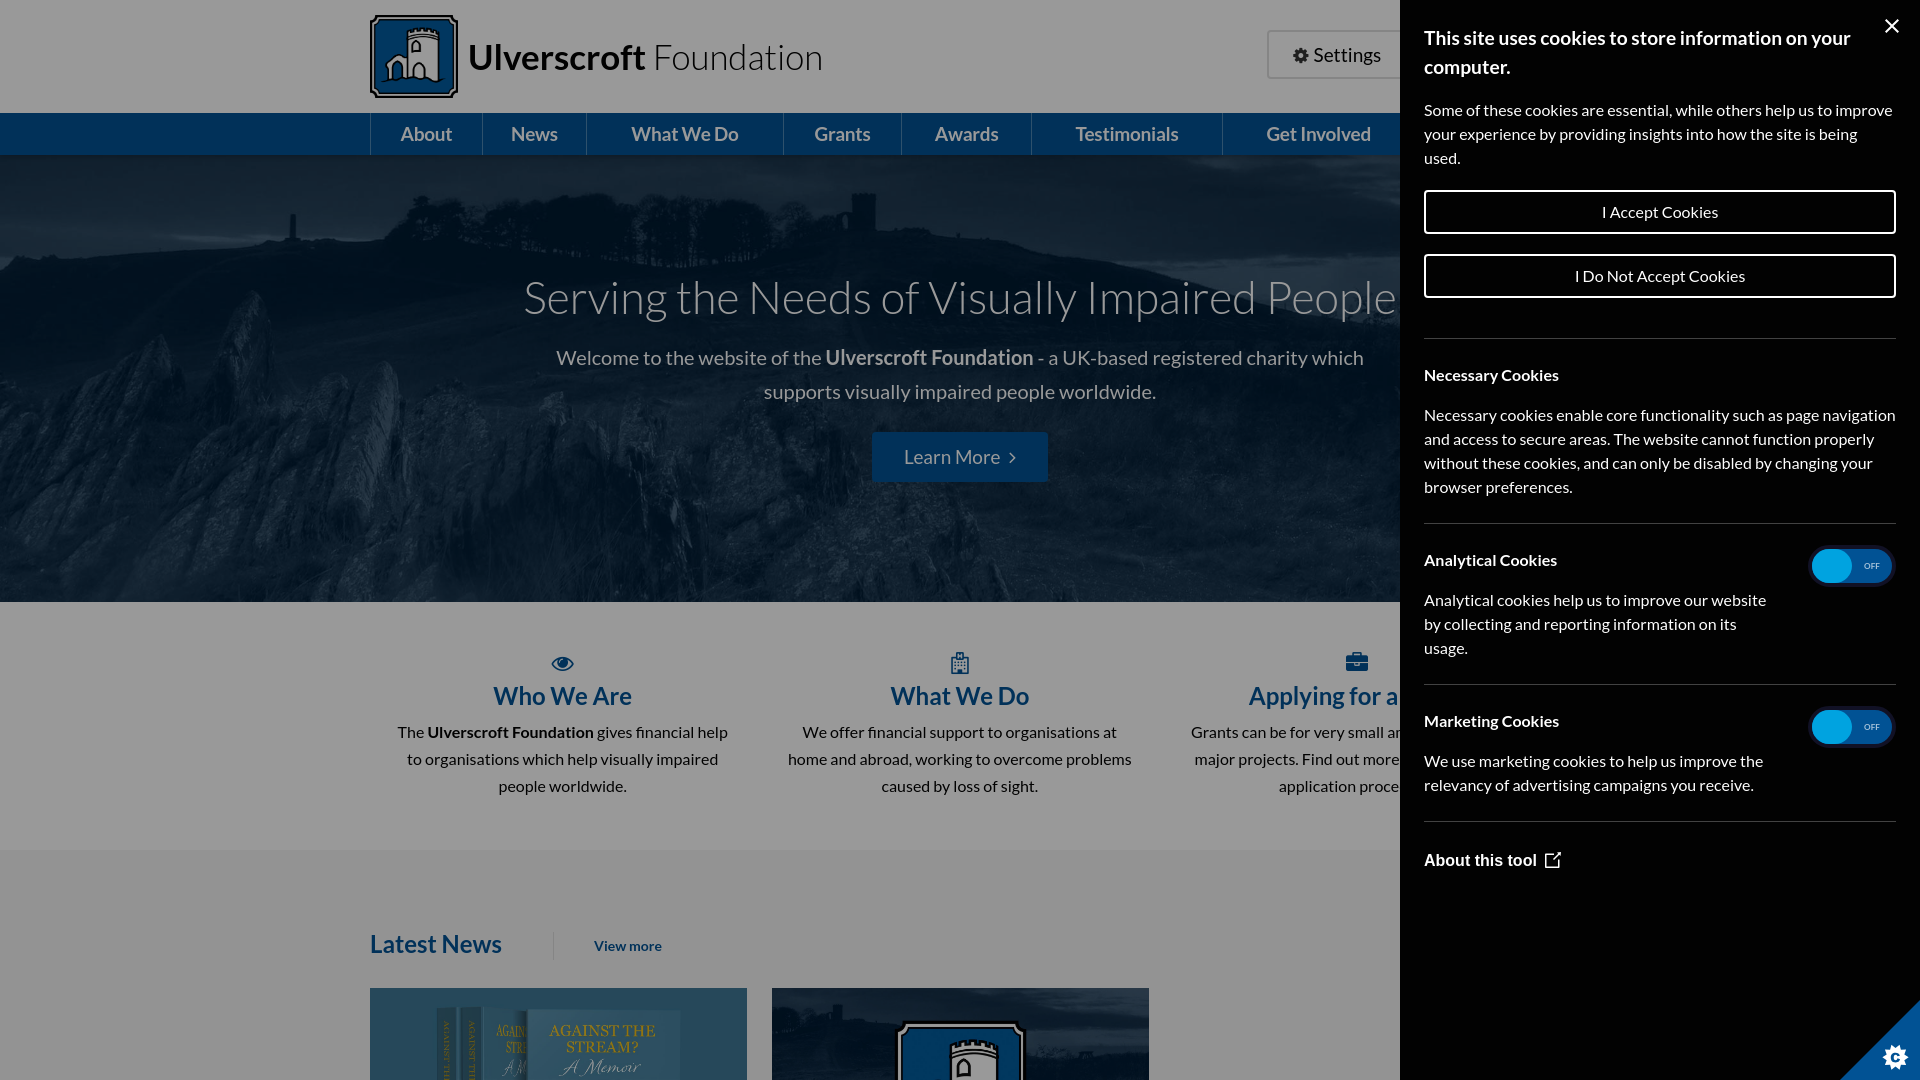Screen dimensions: 1920x1080
Task: Toggle the Analytical Cookies switch
Action: (1851, 566)
